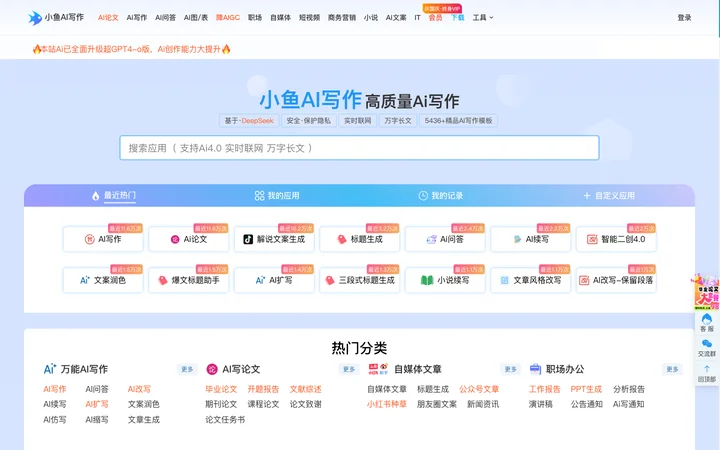Open the 标题生成 tag icon app
The width and height of the screenshot is (720, 450).
pos(360,239)
